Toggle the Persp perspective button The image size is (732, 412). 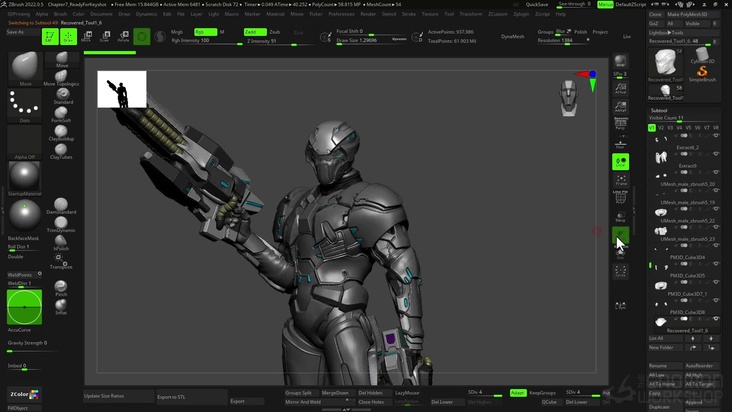click(620, 123)
